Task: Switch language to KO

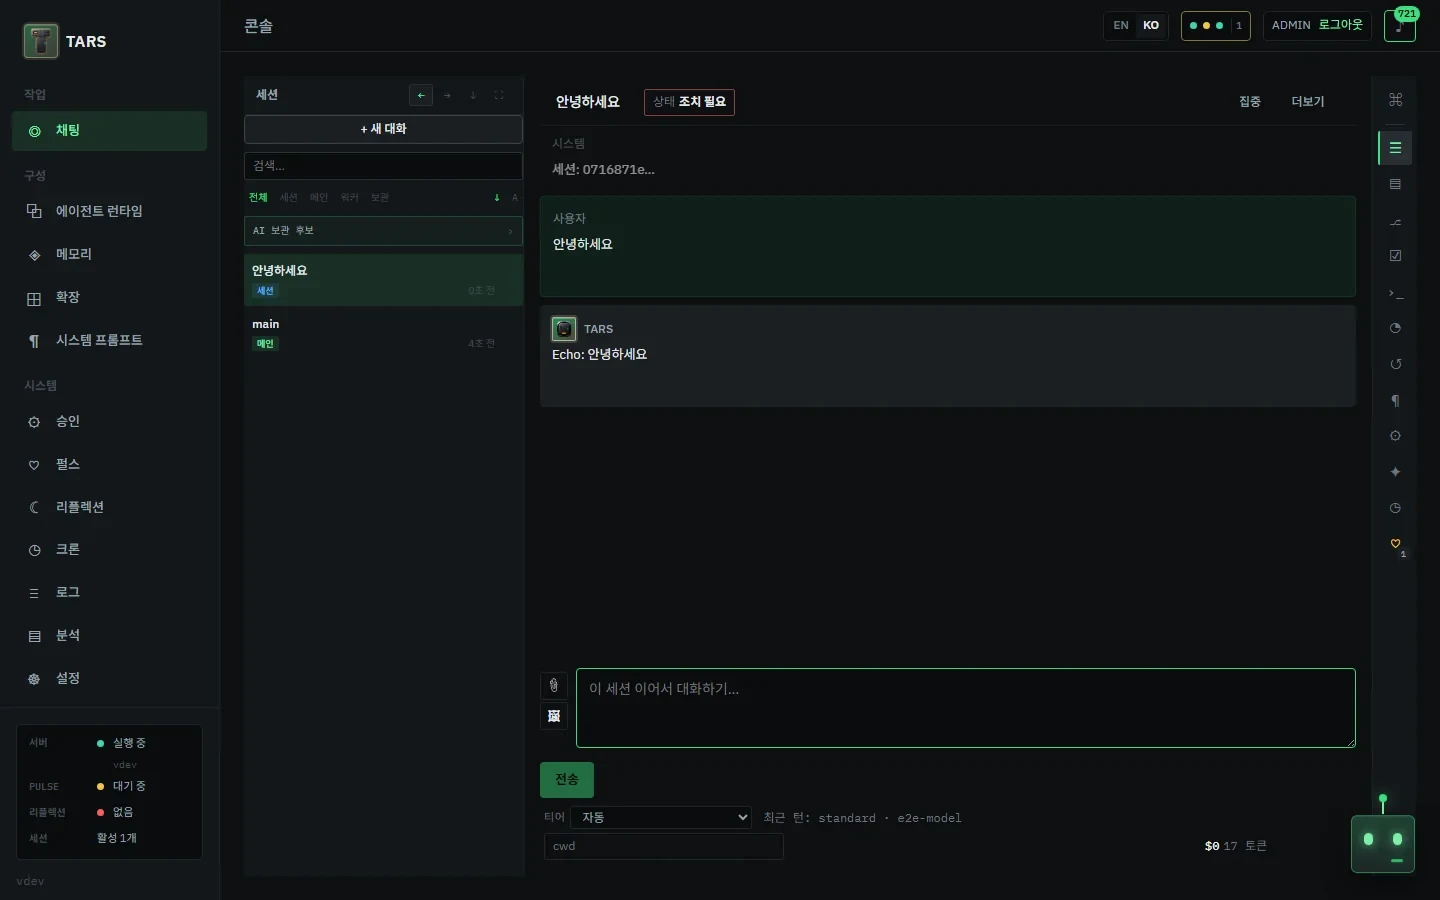Action: pos(1151,25)
